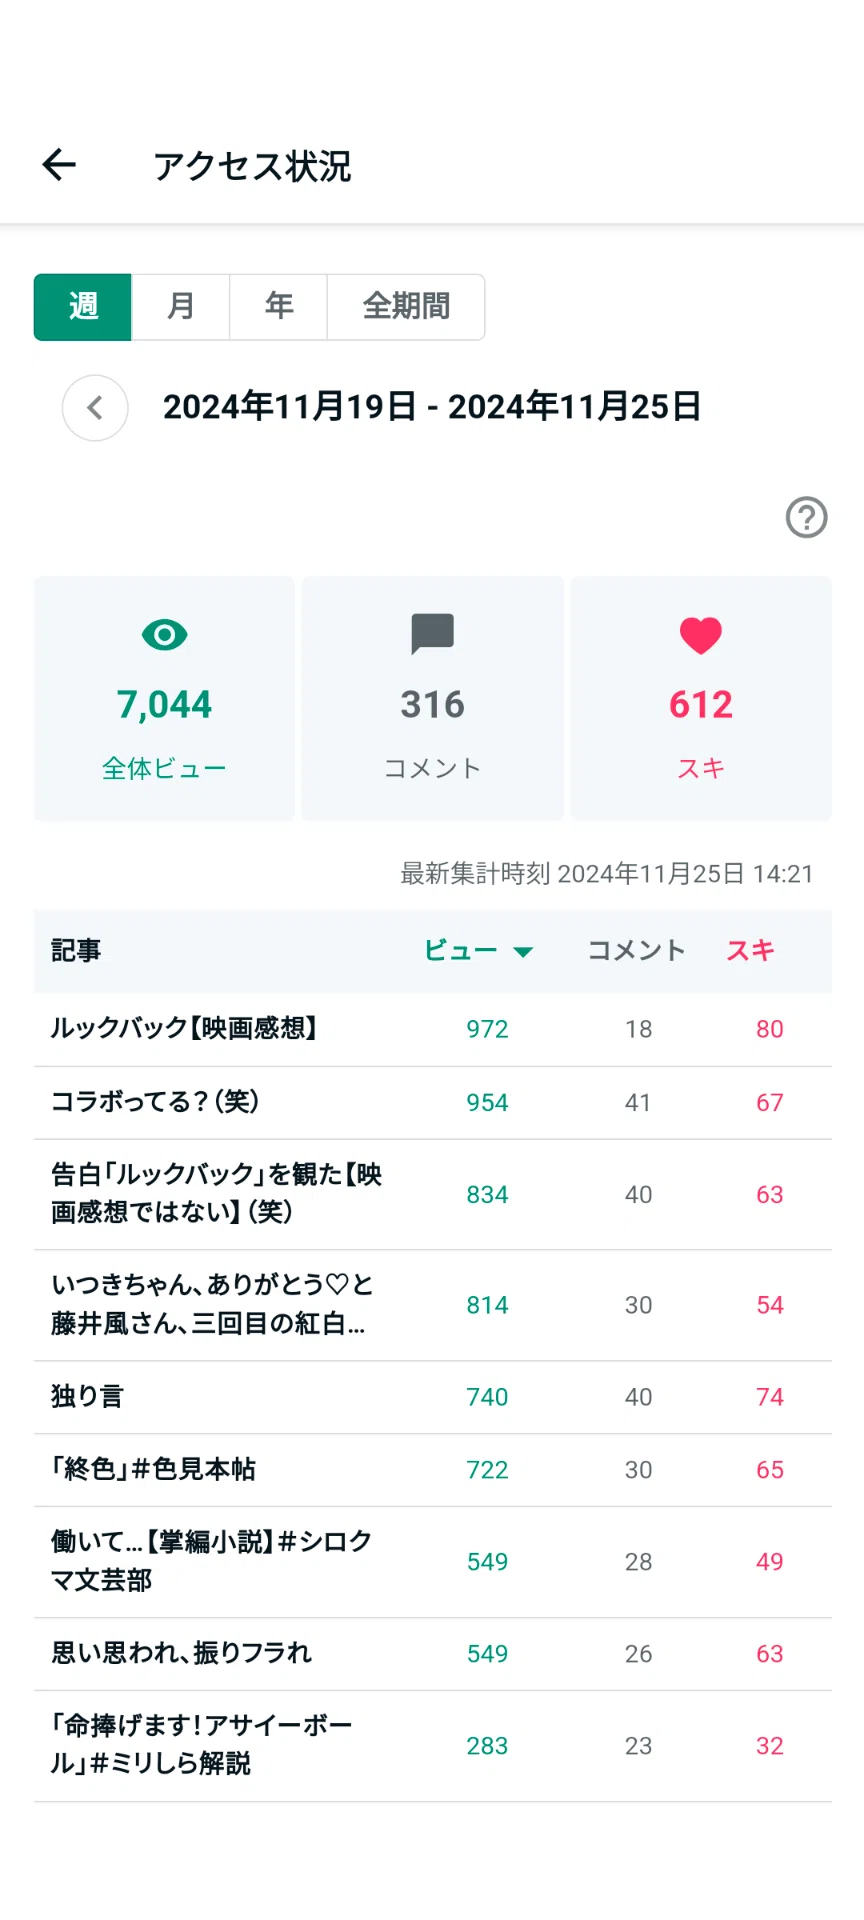Toggle the ビュー column sort arrow

[x=523, y=951]
